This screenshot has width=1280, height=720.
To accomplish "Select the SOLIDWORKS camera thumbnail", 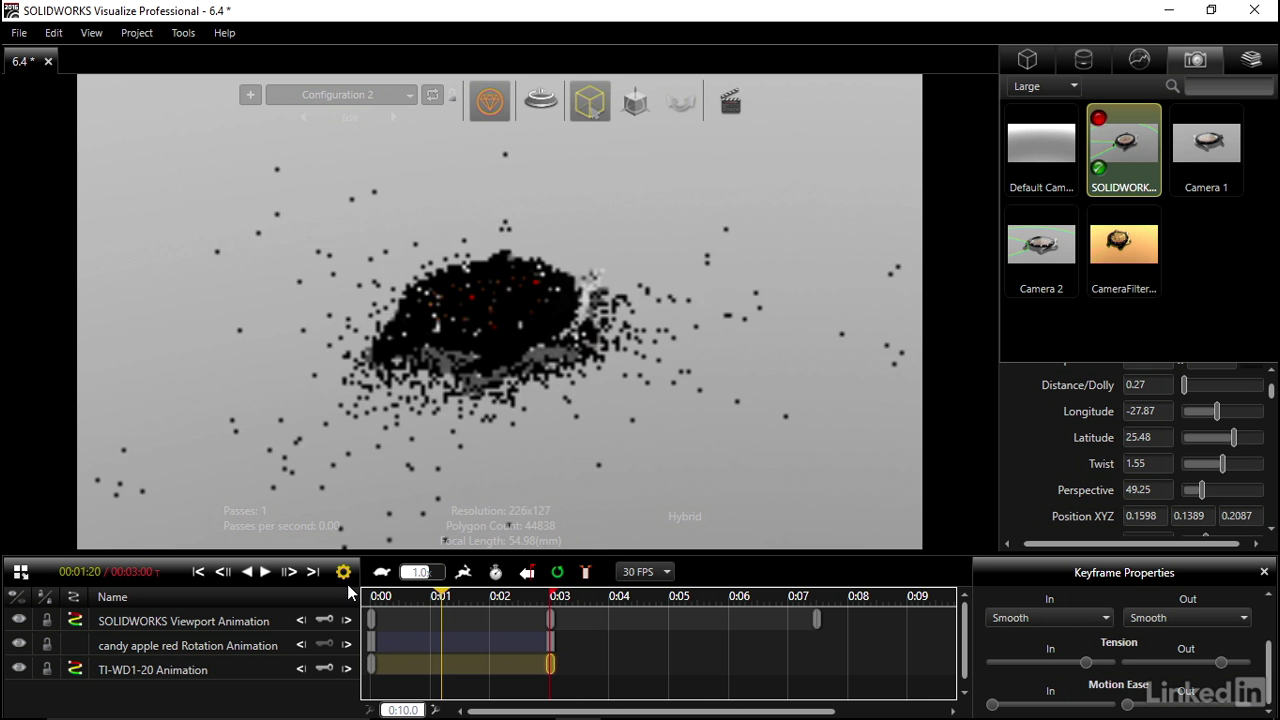I will tap(1124, 151).
